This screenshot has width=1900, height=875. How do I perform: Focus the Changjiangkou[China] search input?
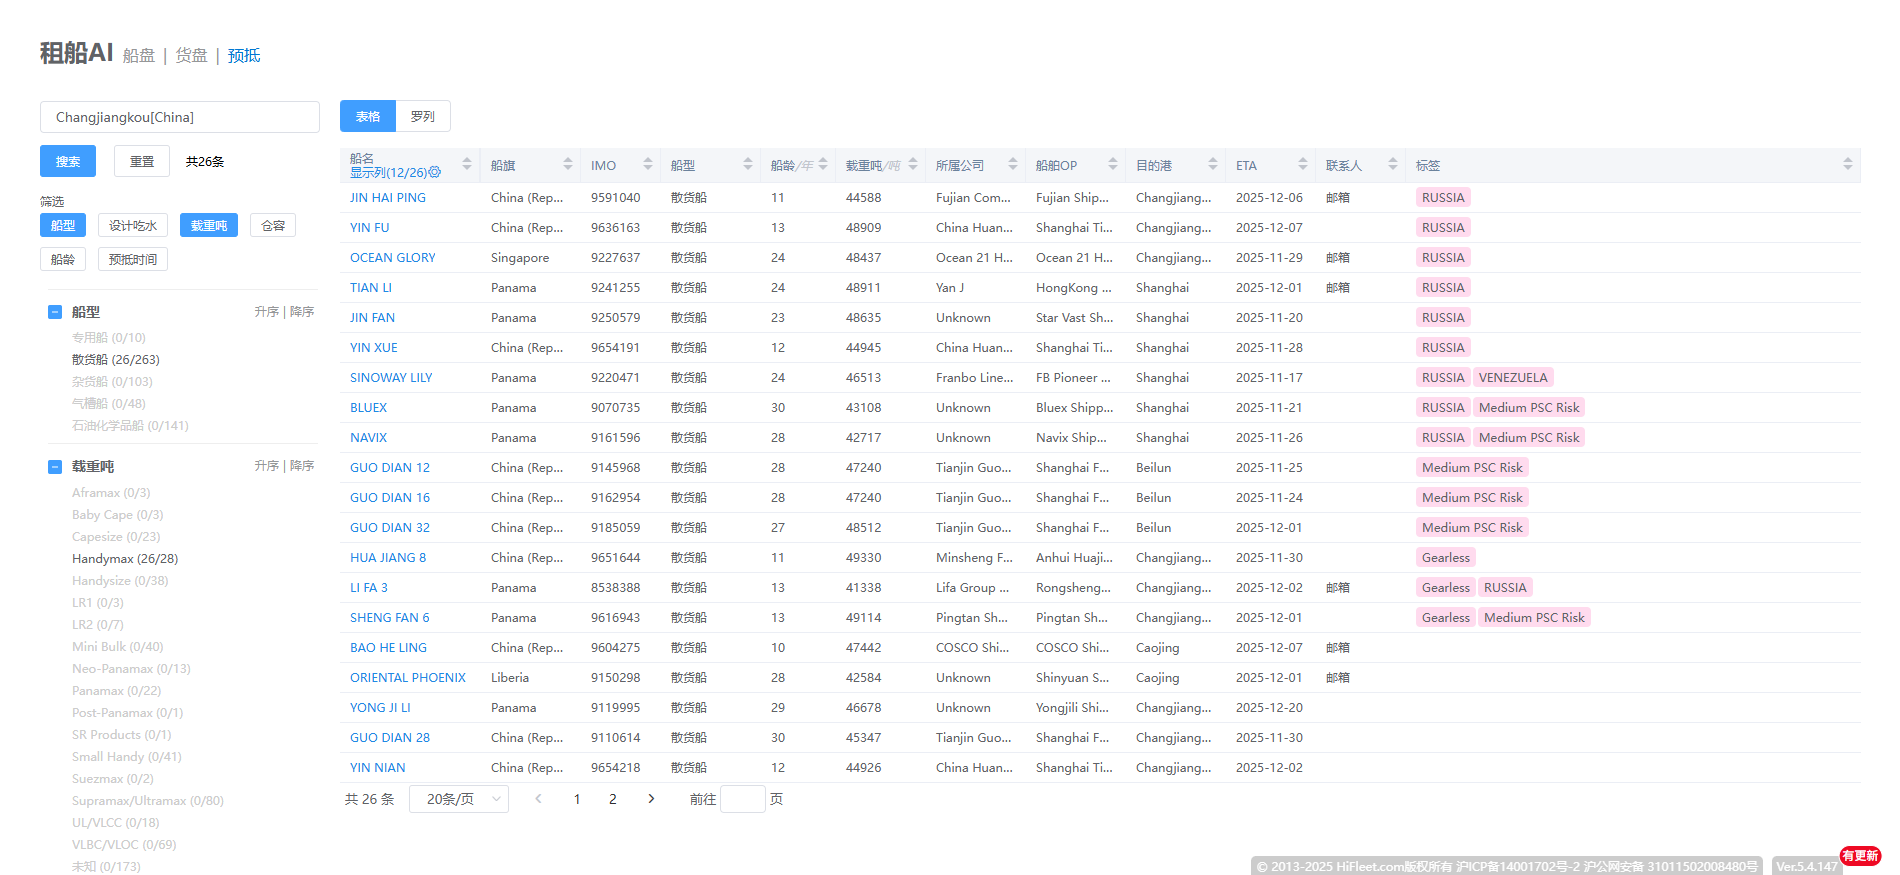[x=180, y=117]
